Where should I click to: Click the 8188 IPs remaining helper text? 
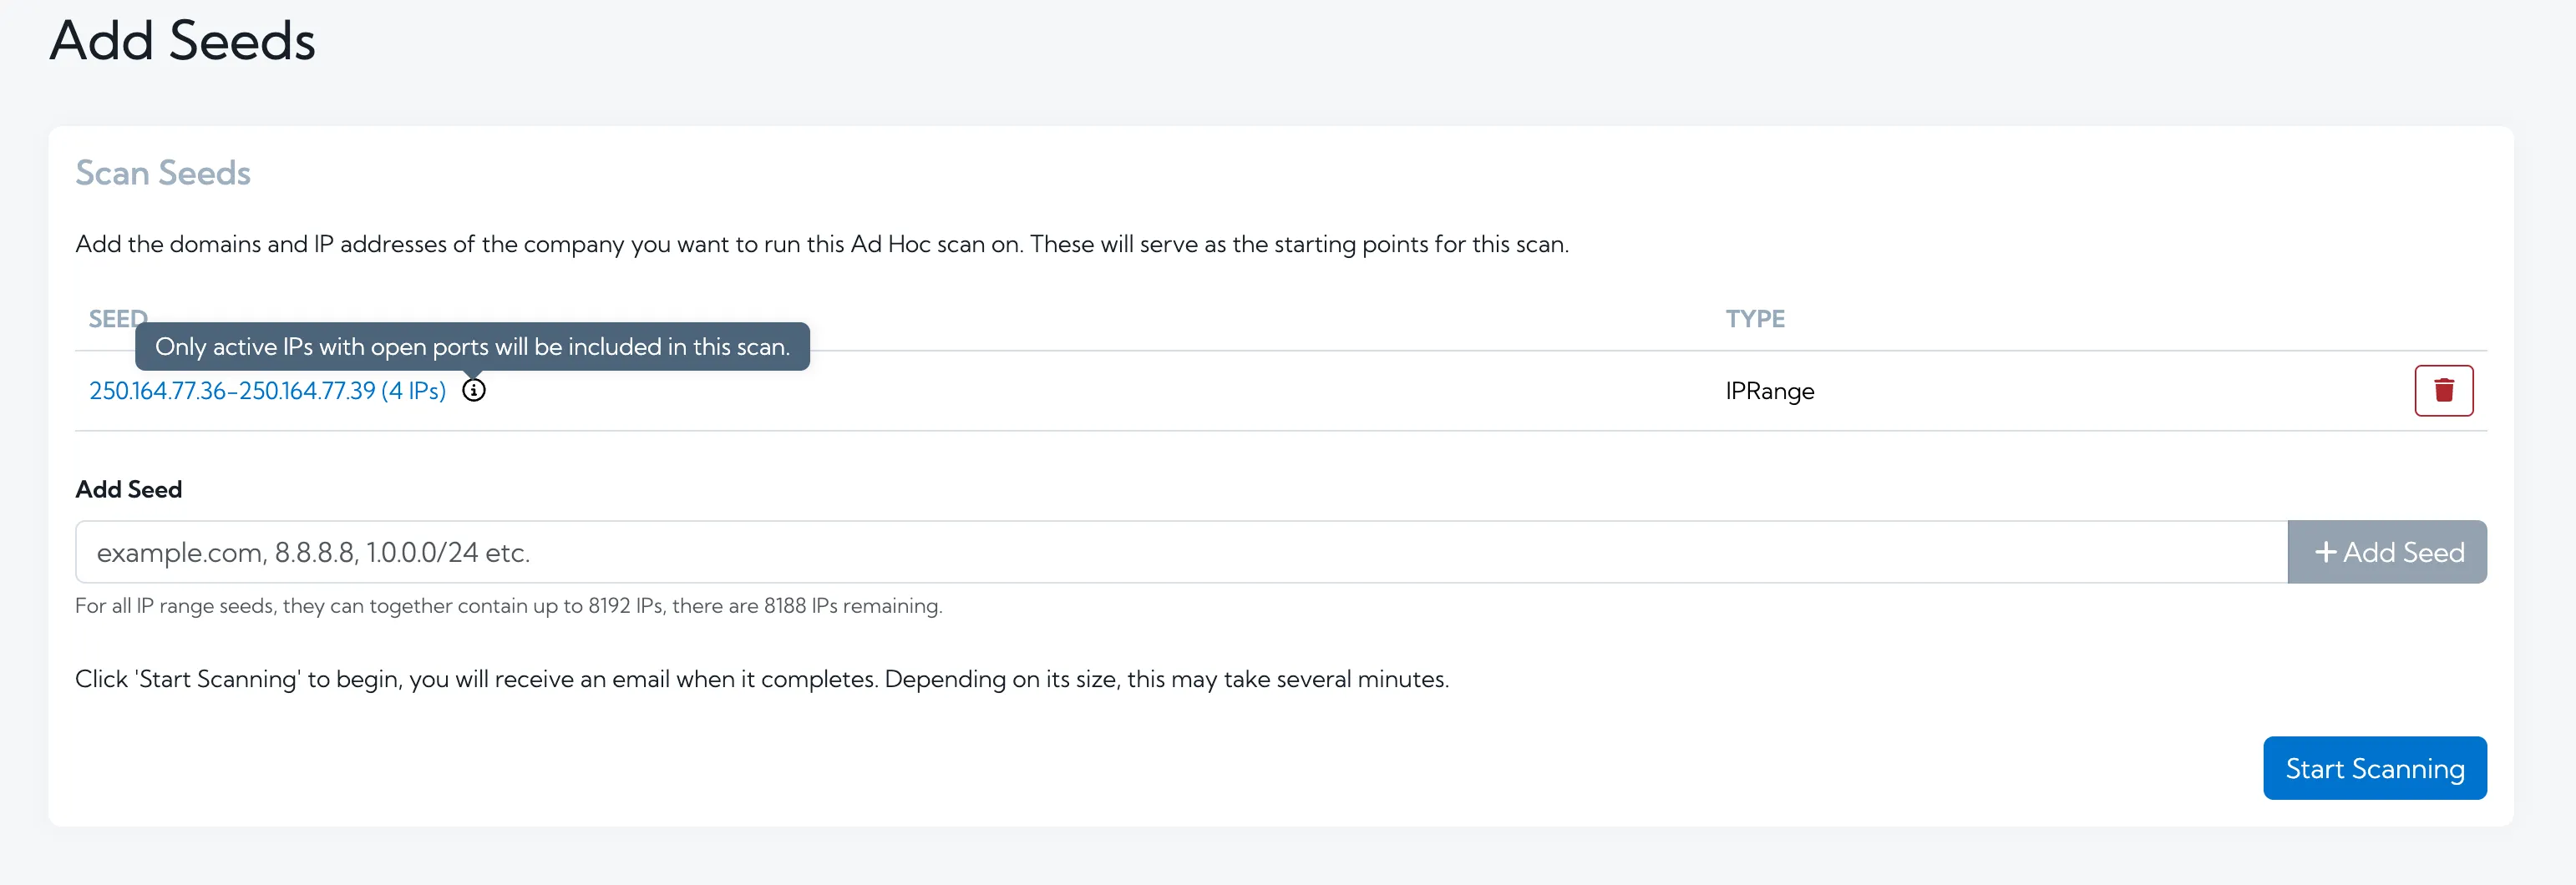(x=509, y=605)
